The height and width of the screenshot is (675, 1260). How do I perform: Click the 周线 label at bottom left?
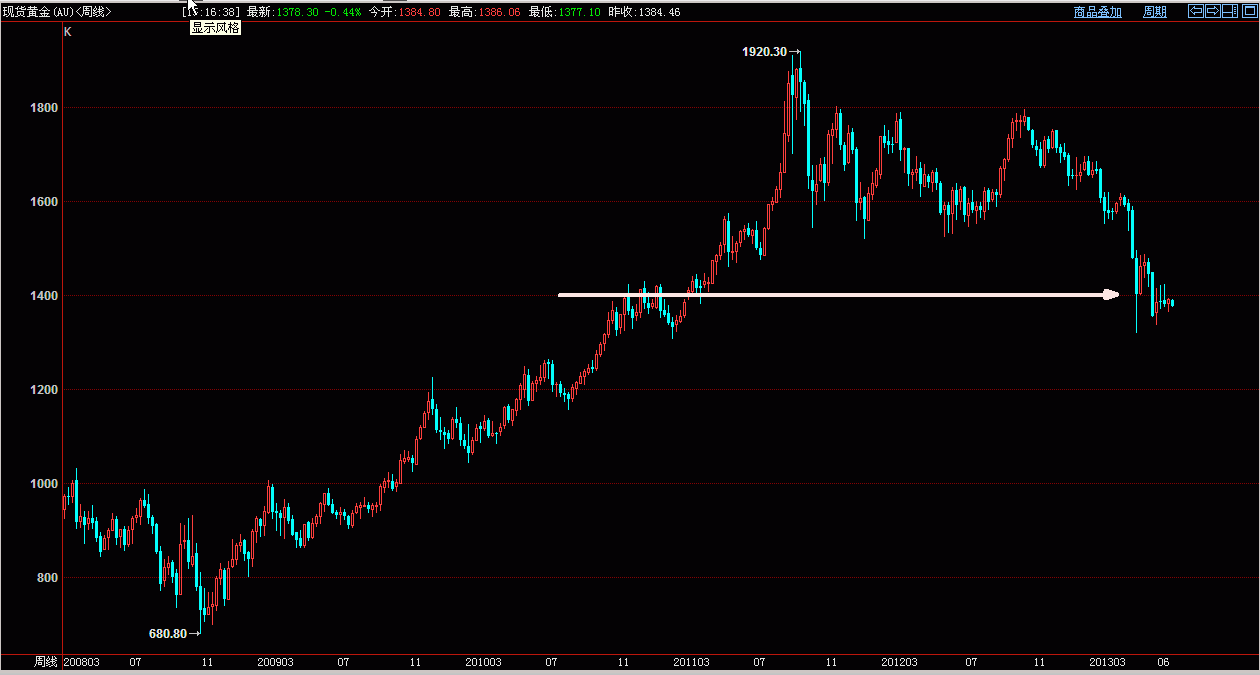[x=46, y=662]
